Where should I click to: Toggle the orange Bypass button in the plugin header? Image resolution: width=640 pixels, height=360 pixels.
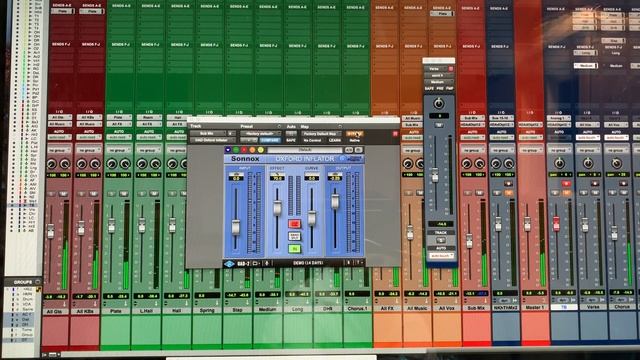coord(354,133)
